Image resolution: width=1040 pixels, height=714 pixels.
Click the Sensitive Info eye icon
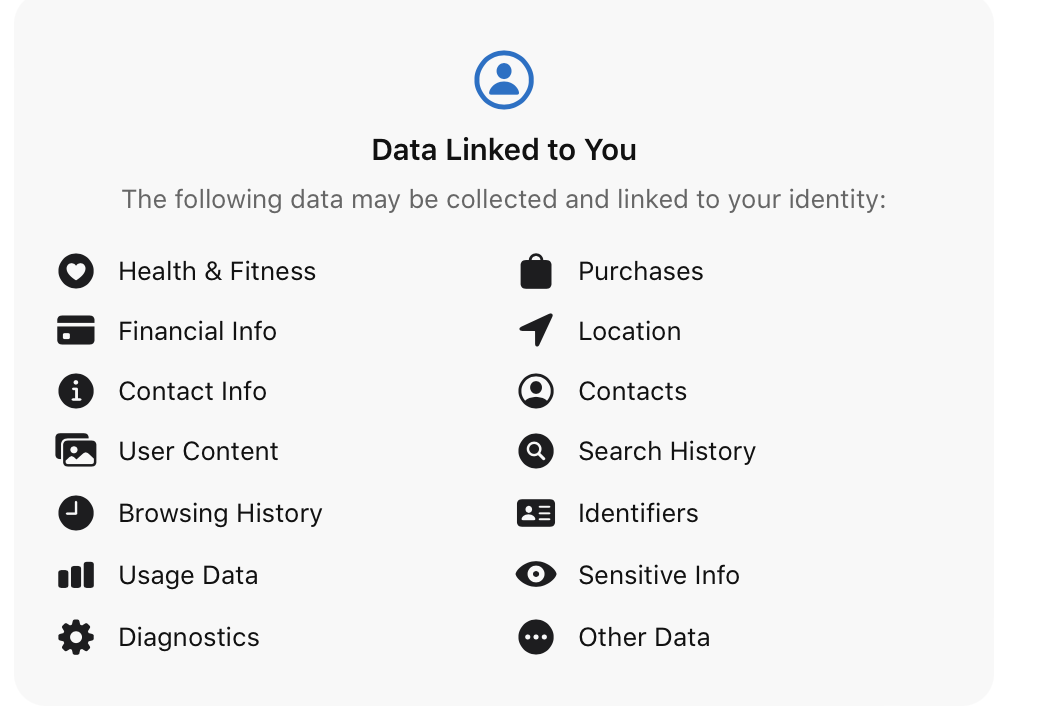536,575
